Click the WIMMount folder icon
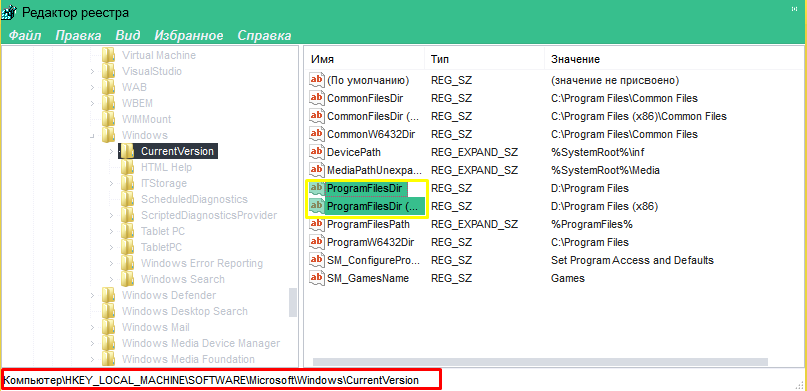Screen dimensions: 807x391 click(108, 119)
